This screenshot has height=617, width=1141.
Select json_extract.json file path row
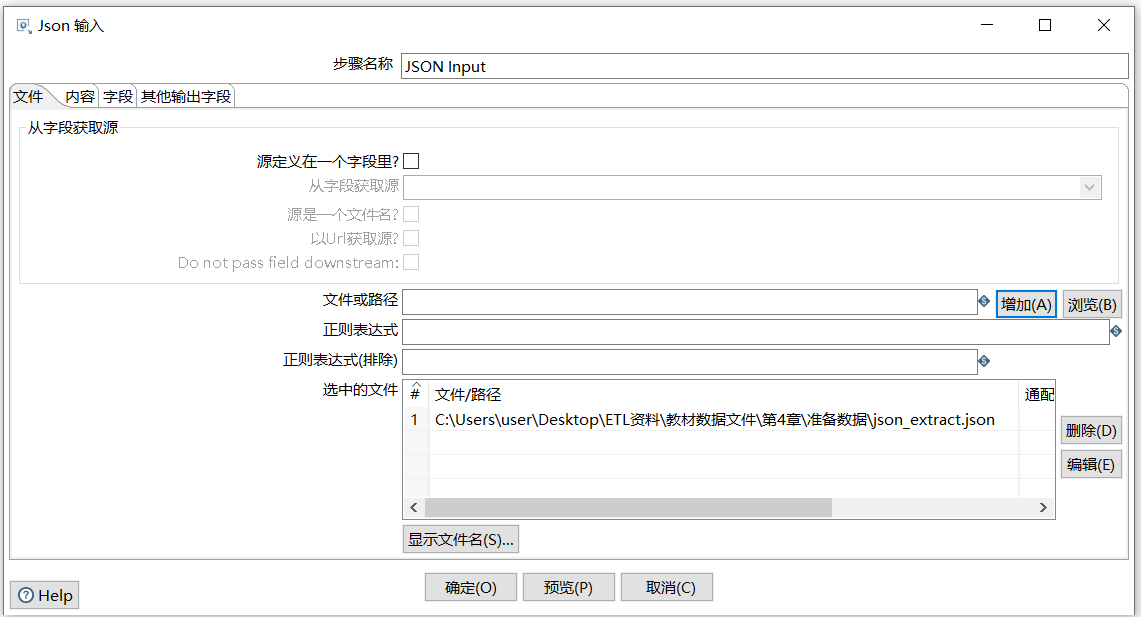coord(714,420)
